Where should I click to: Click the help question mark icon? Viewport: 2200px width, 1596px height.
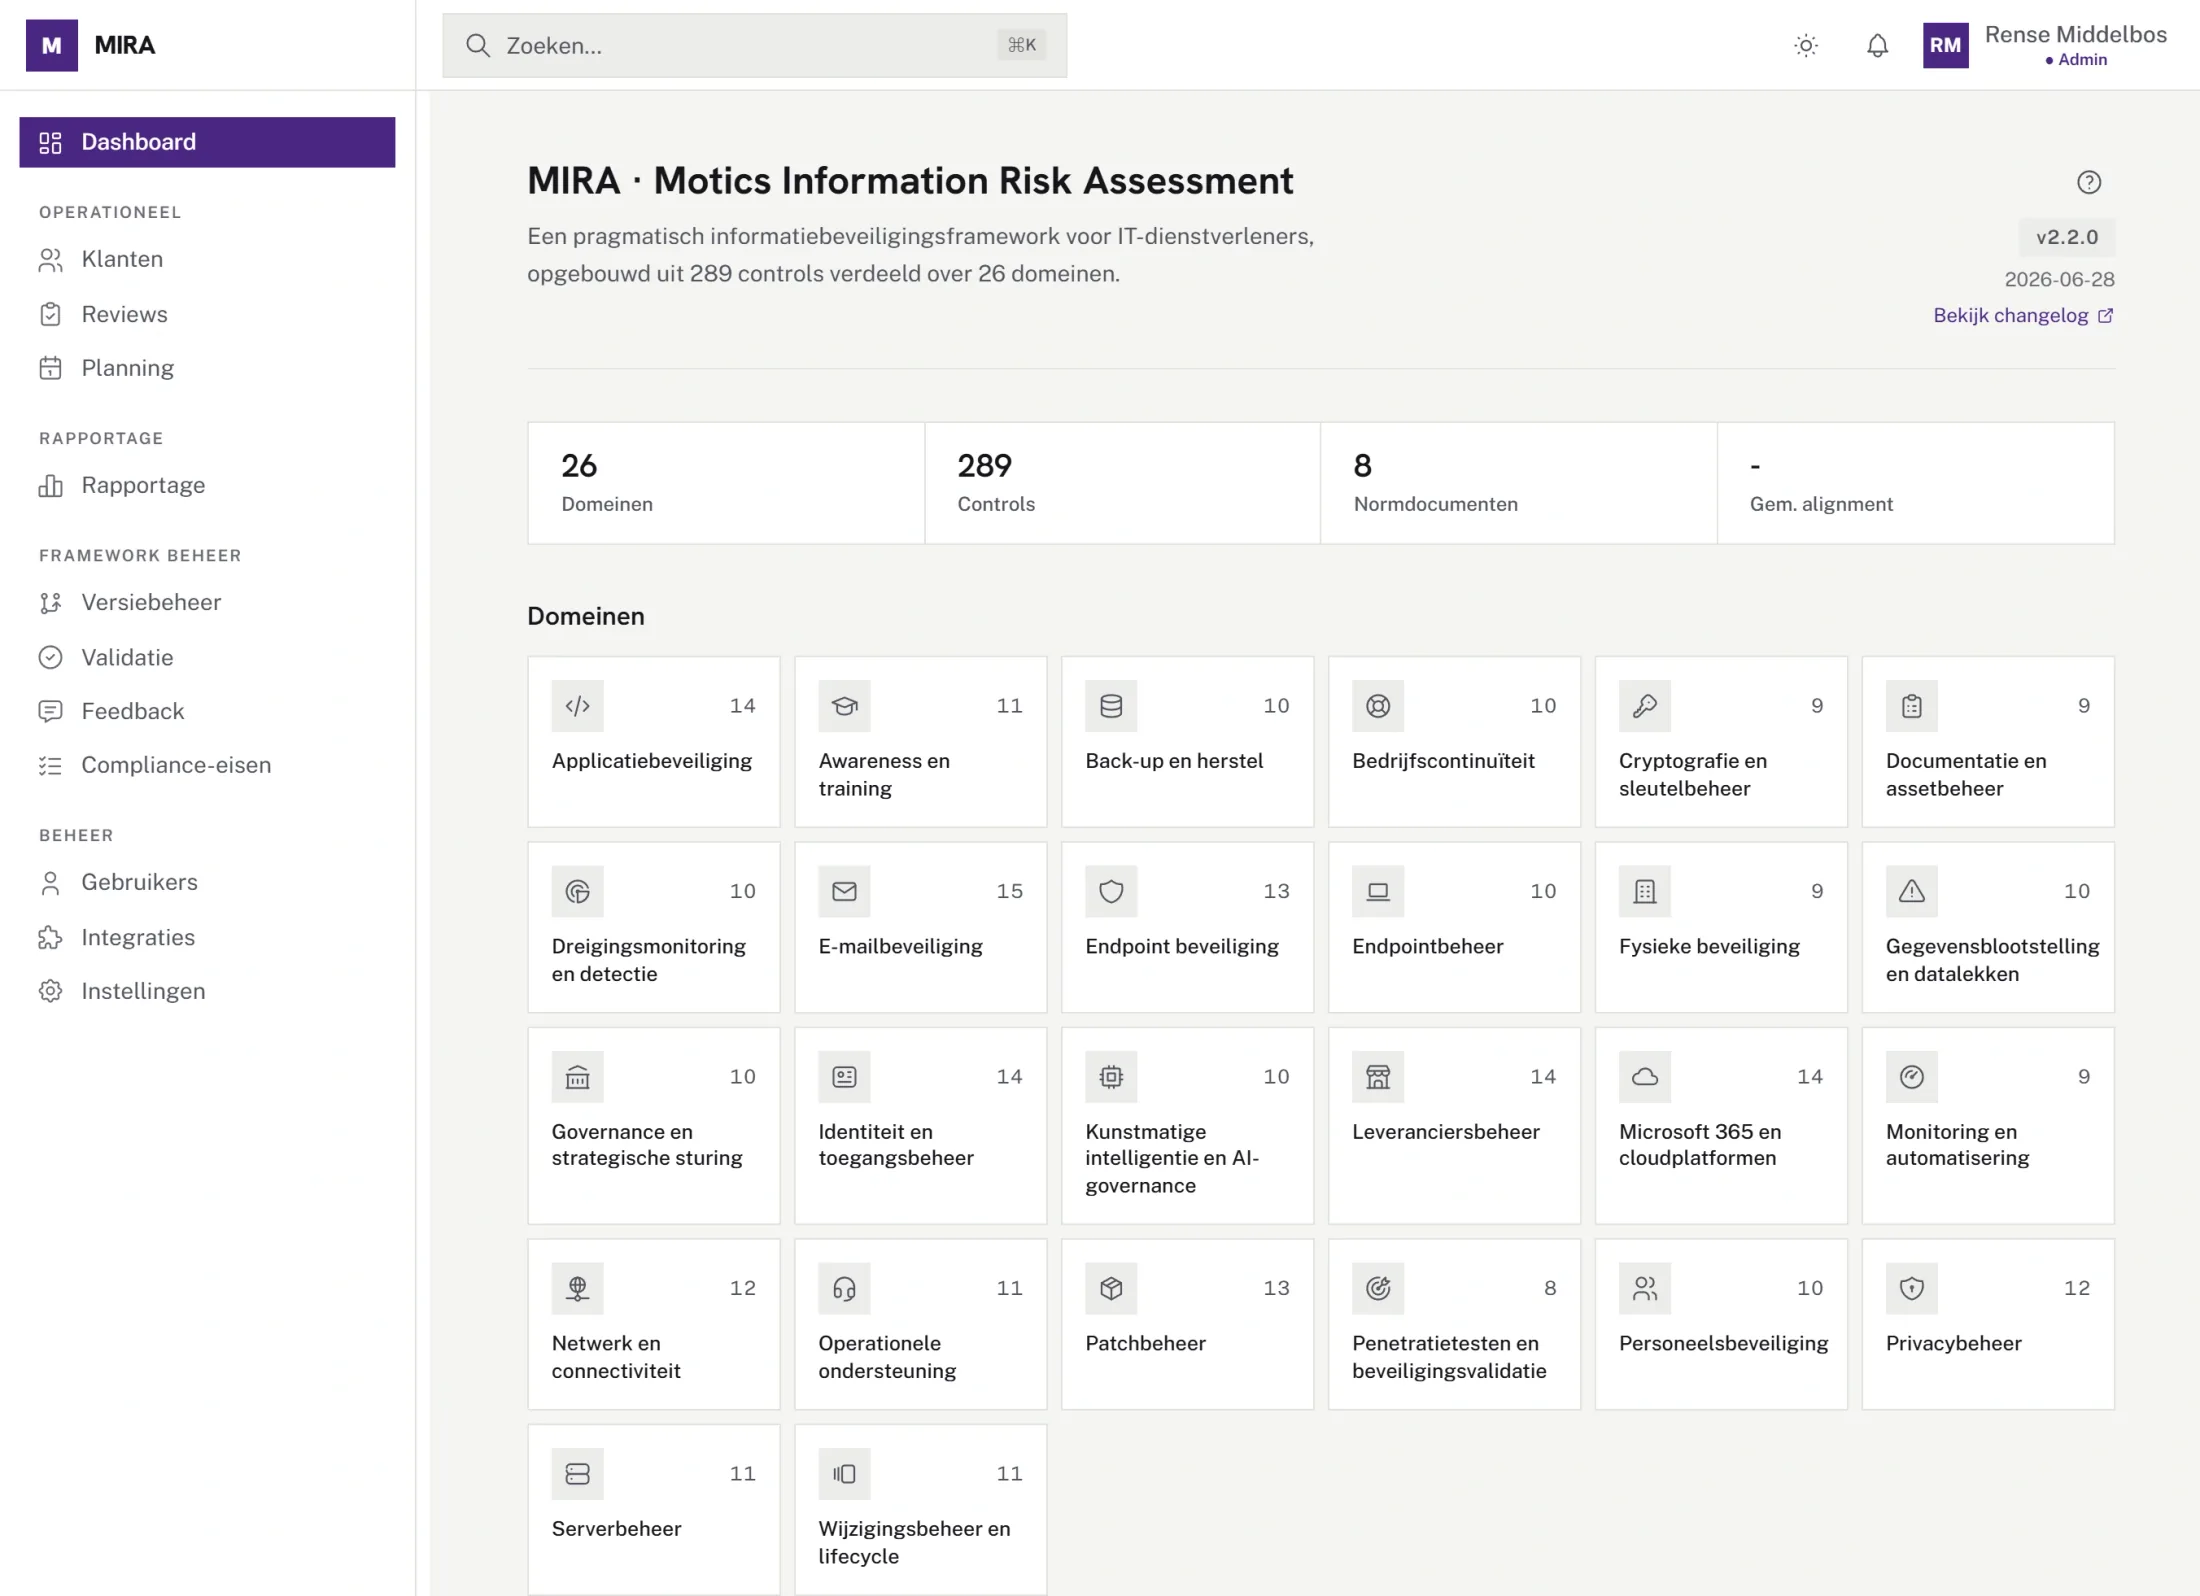click(x=2089, y=182)
